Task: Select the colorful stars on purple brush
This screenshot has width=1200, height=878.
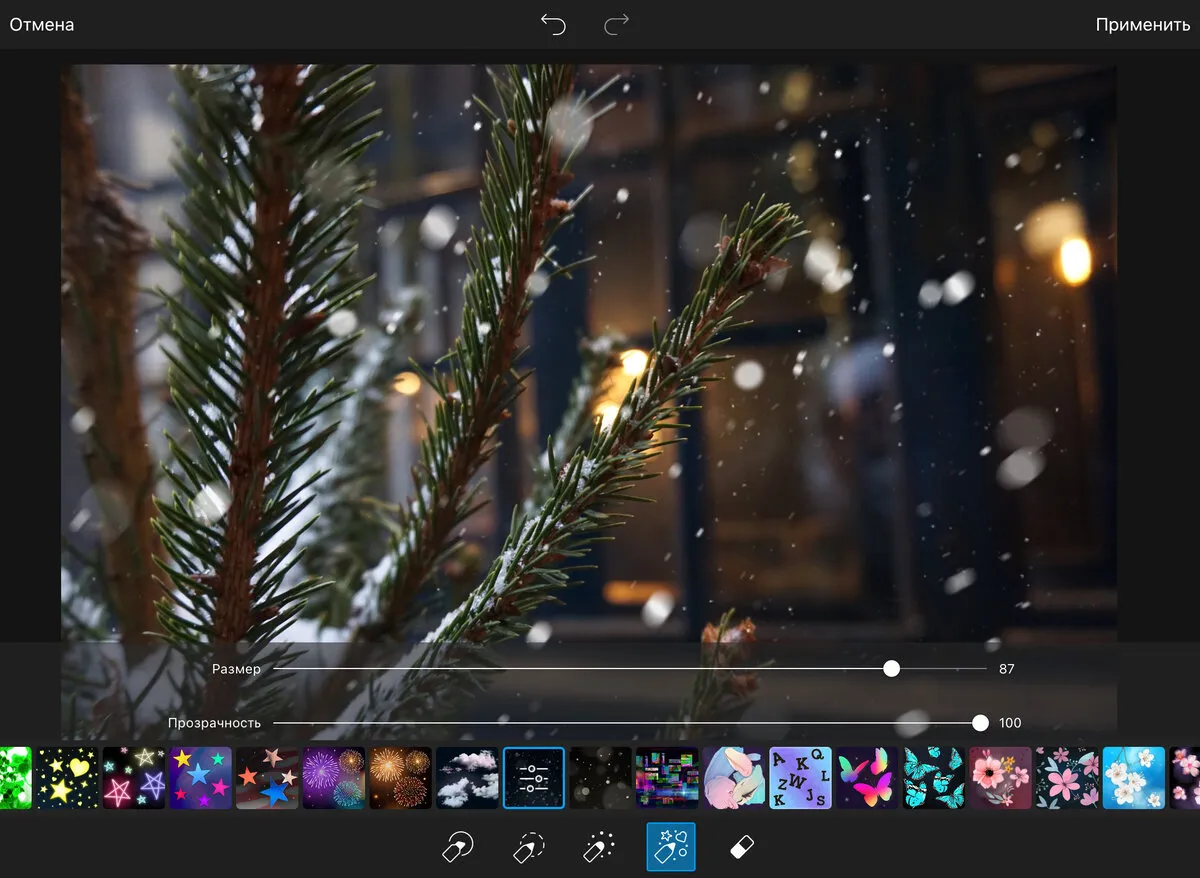Action: 201,778
